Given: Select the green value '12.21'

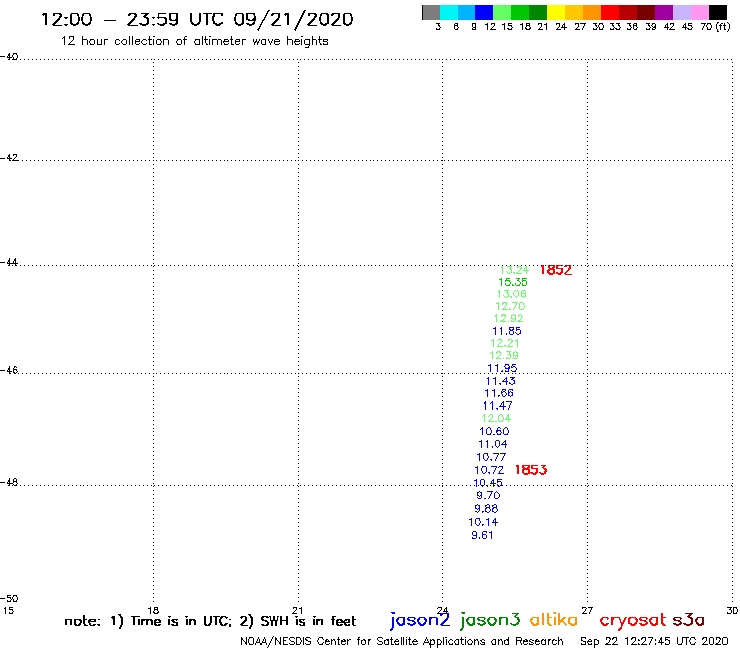Looking at the screenshot, I should pos(505,343).
